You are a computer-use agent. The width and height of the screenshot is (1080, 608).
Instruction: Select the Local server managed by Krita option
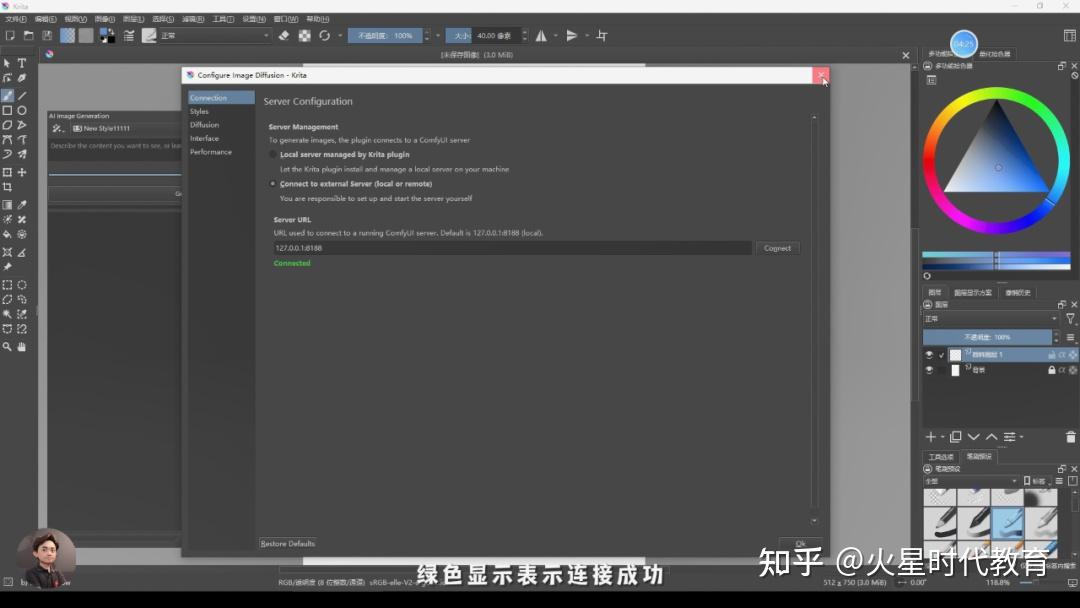tap(273, 154)
